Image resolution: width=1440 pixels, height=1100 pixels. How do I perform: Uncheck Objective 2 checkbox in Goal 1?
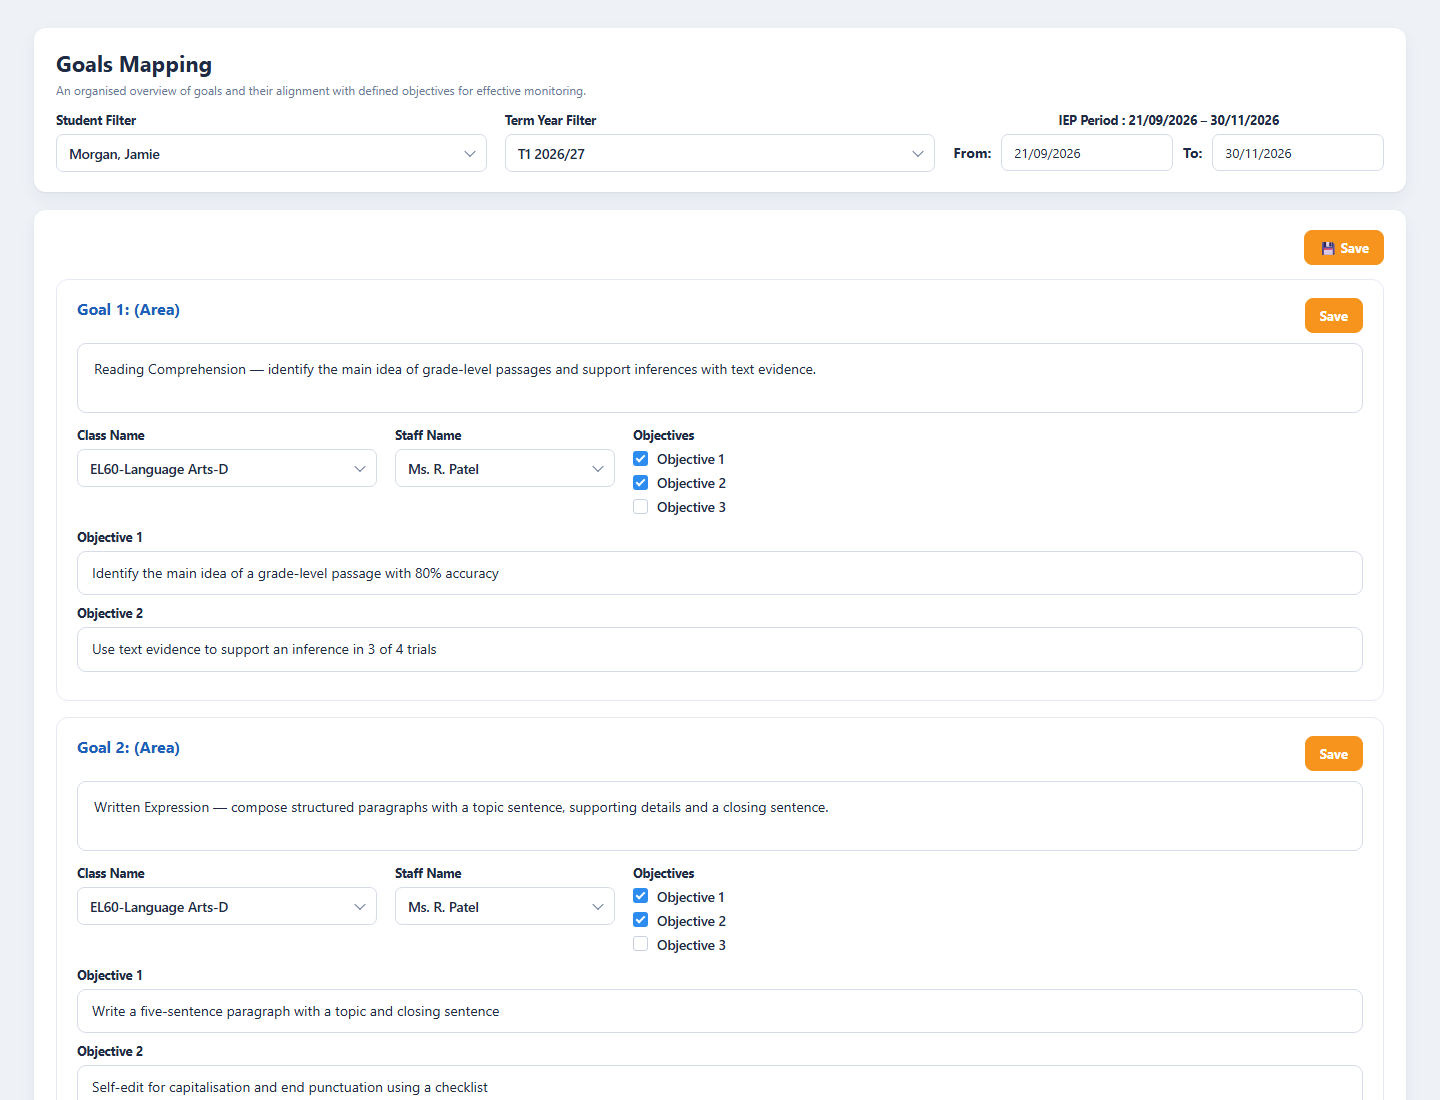[x=641, y=483]
